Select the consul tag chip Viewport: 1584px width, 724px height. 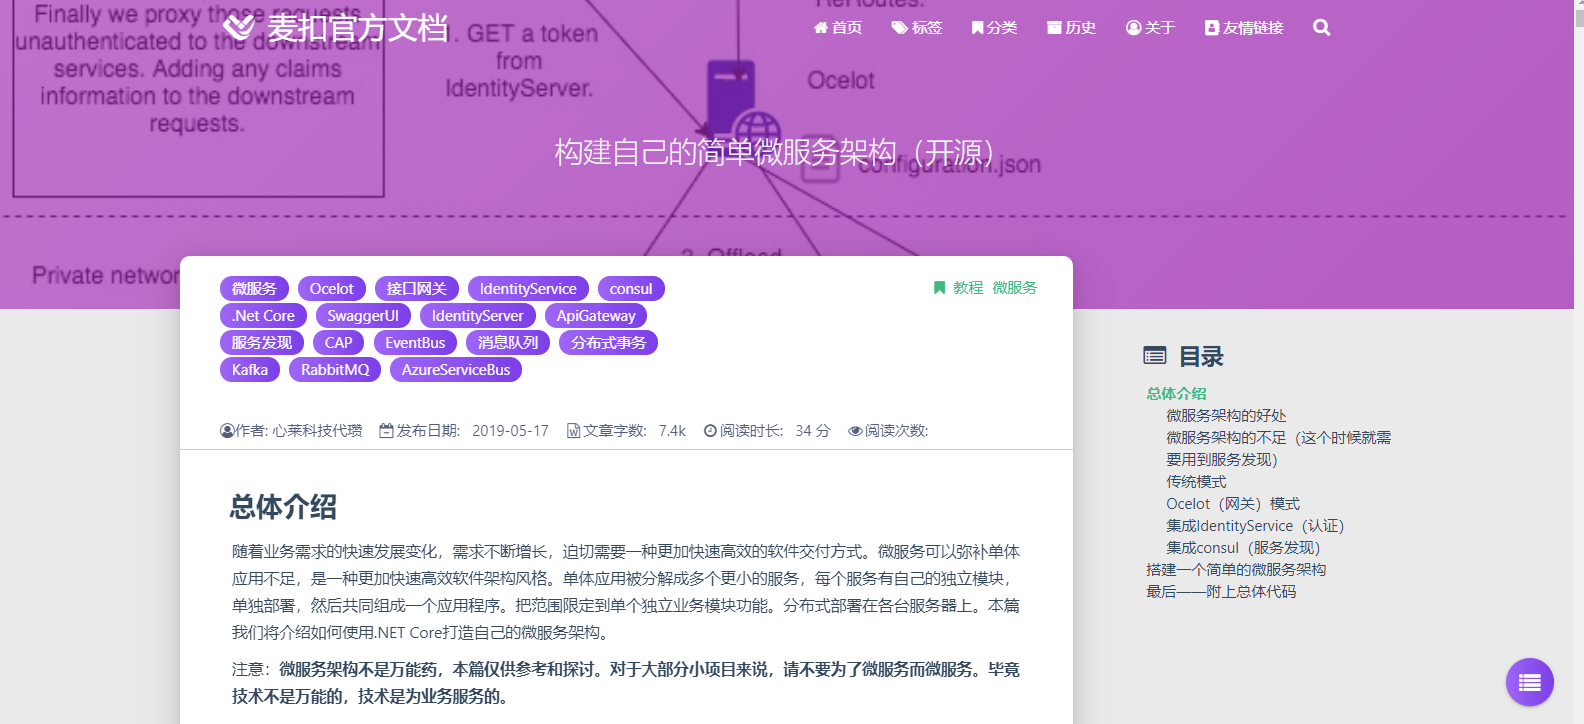tap(631, 289)
